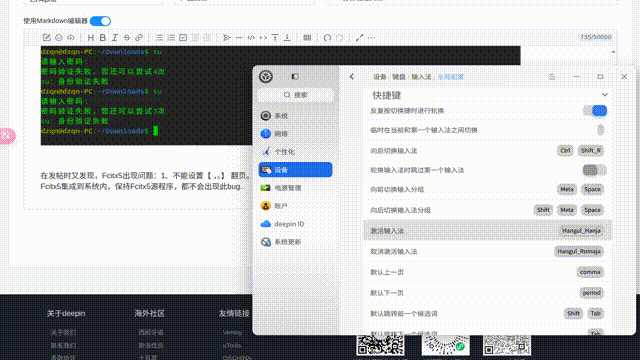
Task: Insert horizontal line with dash icon
Action: 239,38
